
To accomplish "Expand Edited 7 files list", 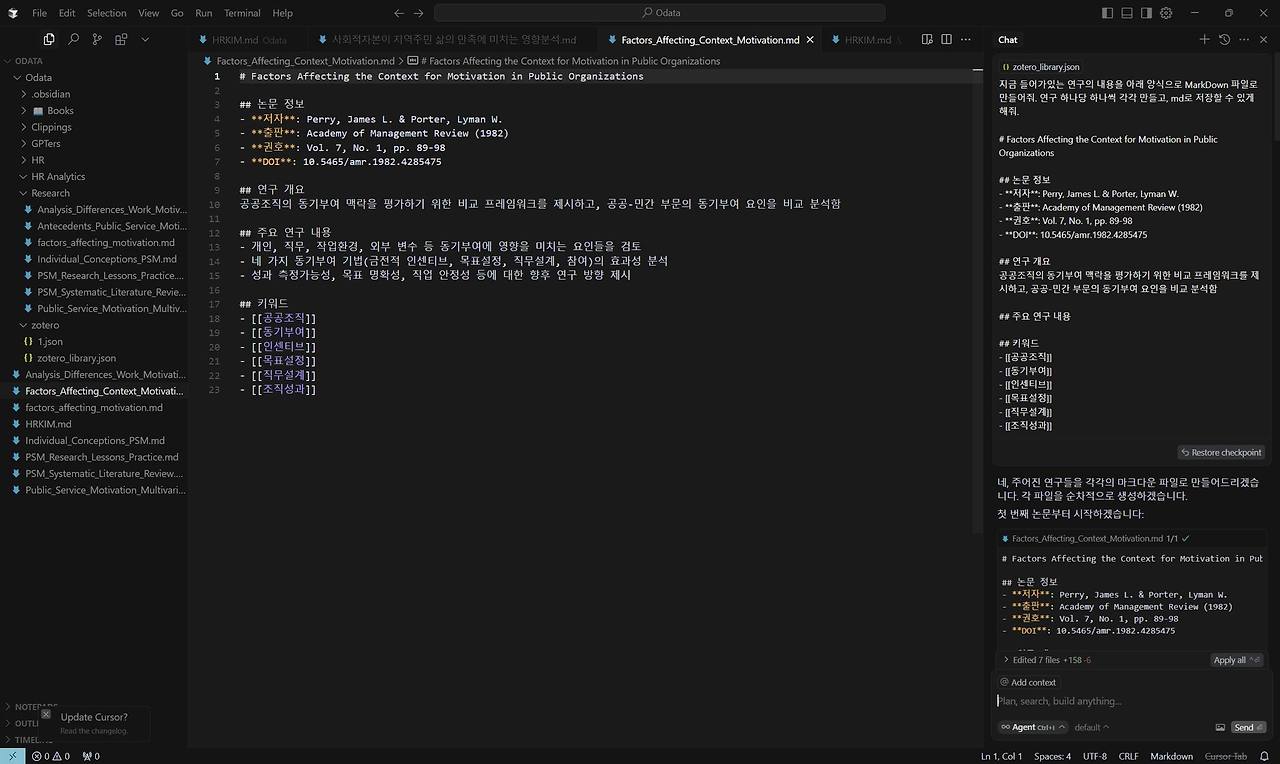I will [1048, 660].
